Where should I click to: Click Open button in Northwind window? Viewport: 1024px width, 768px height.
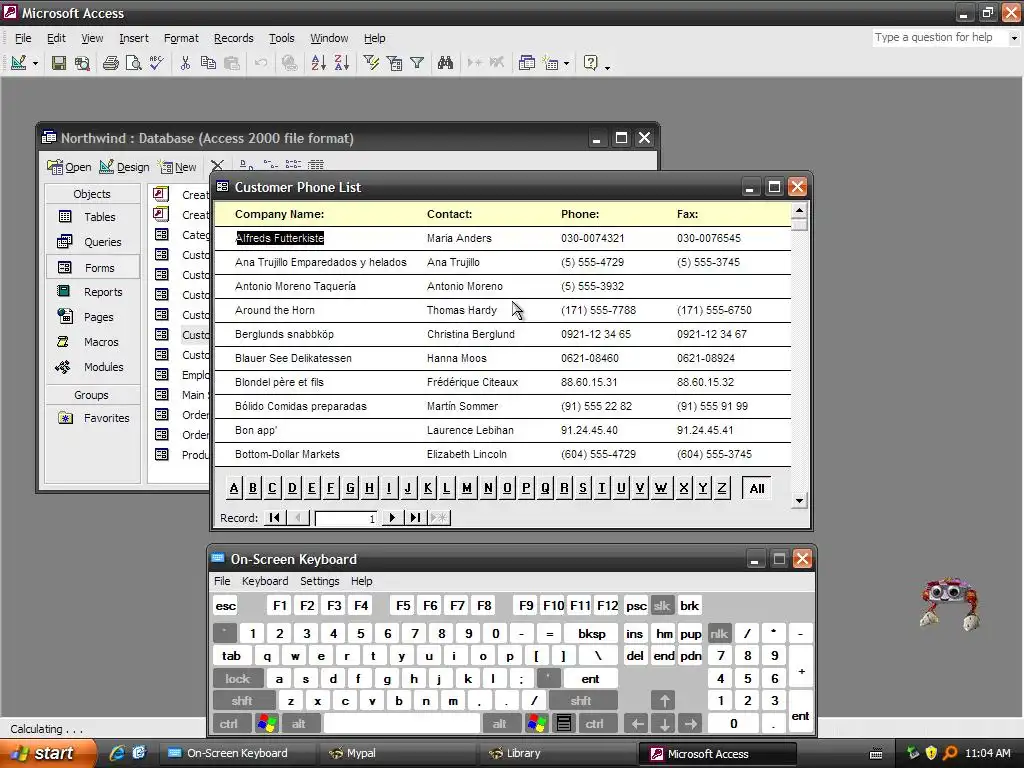pyautogui.click(x=69, y=167)
